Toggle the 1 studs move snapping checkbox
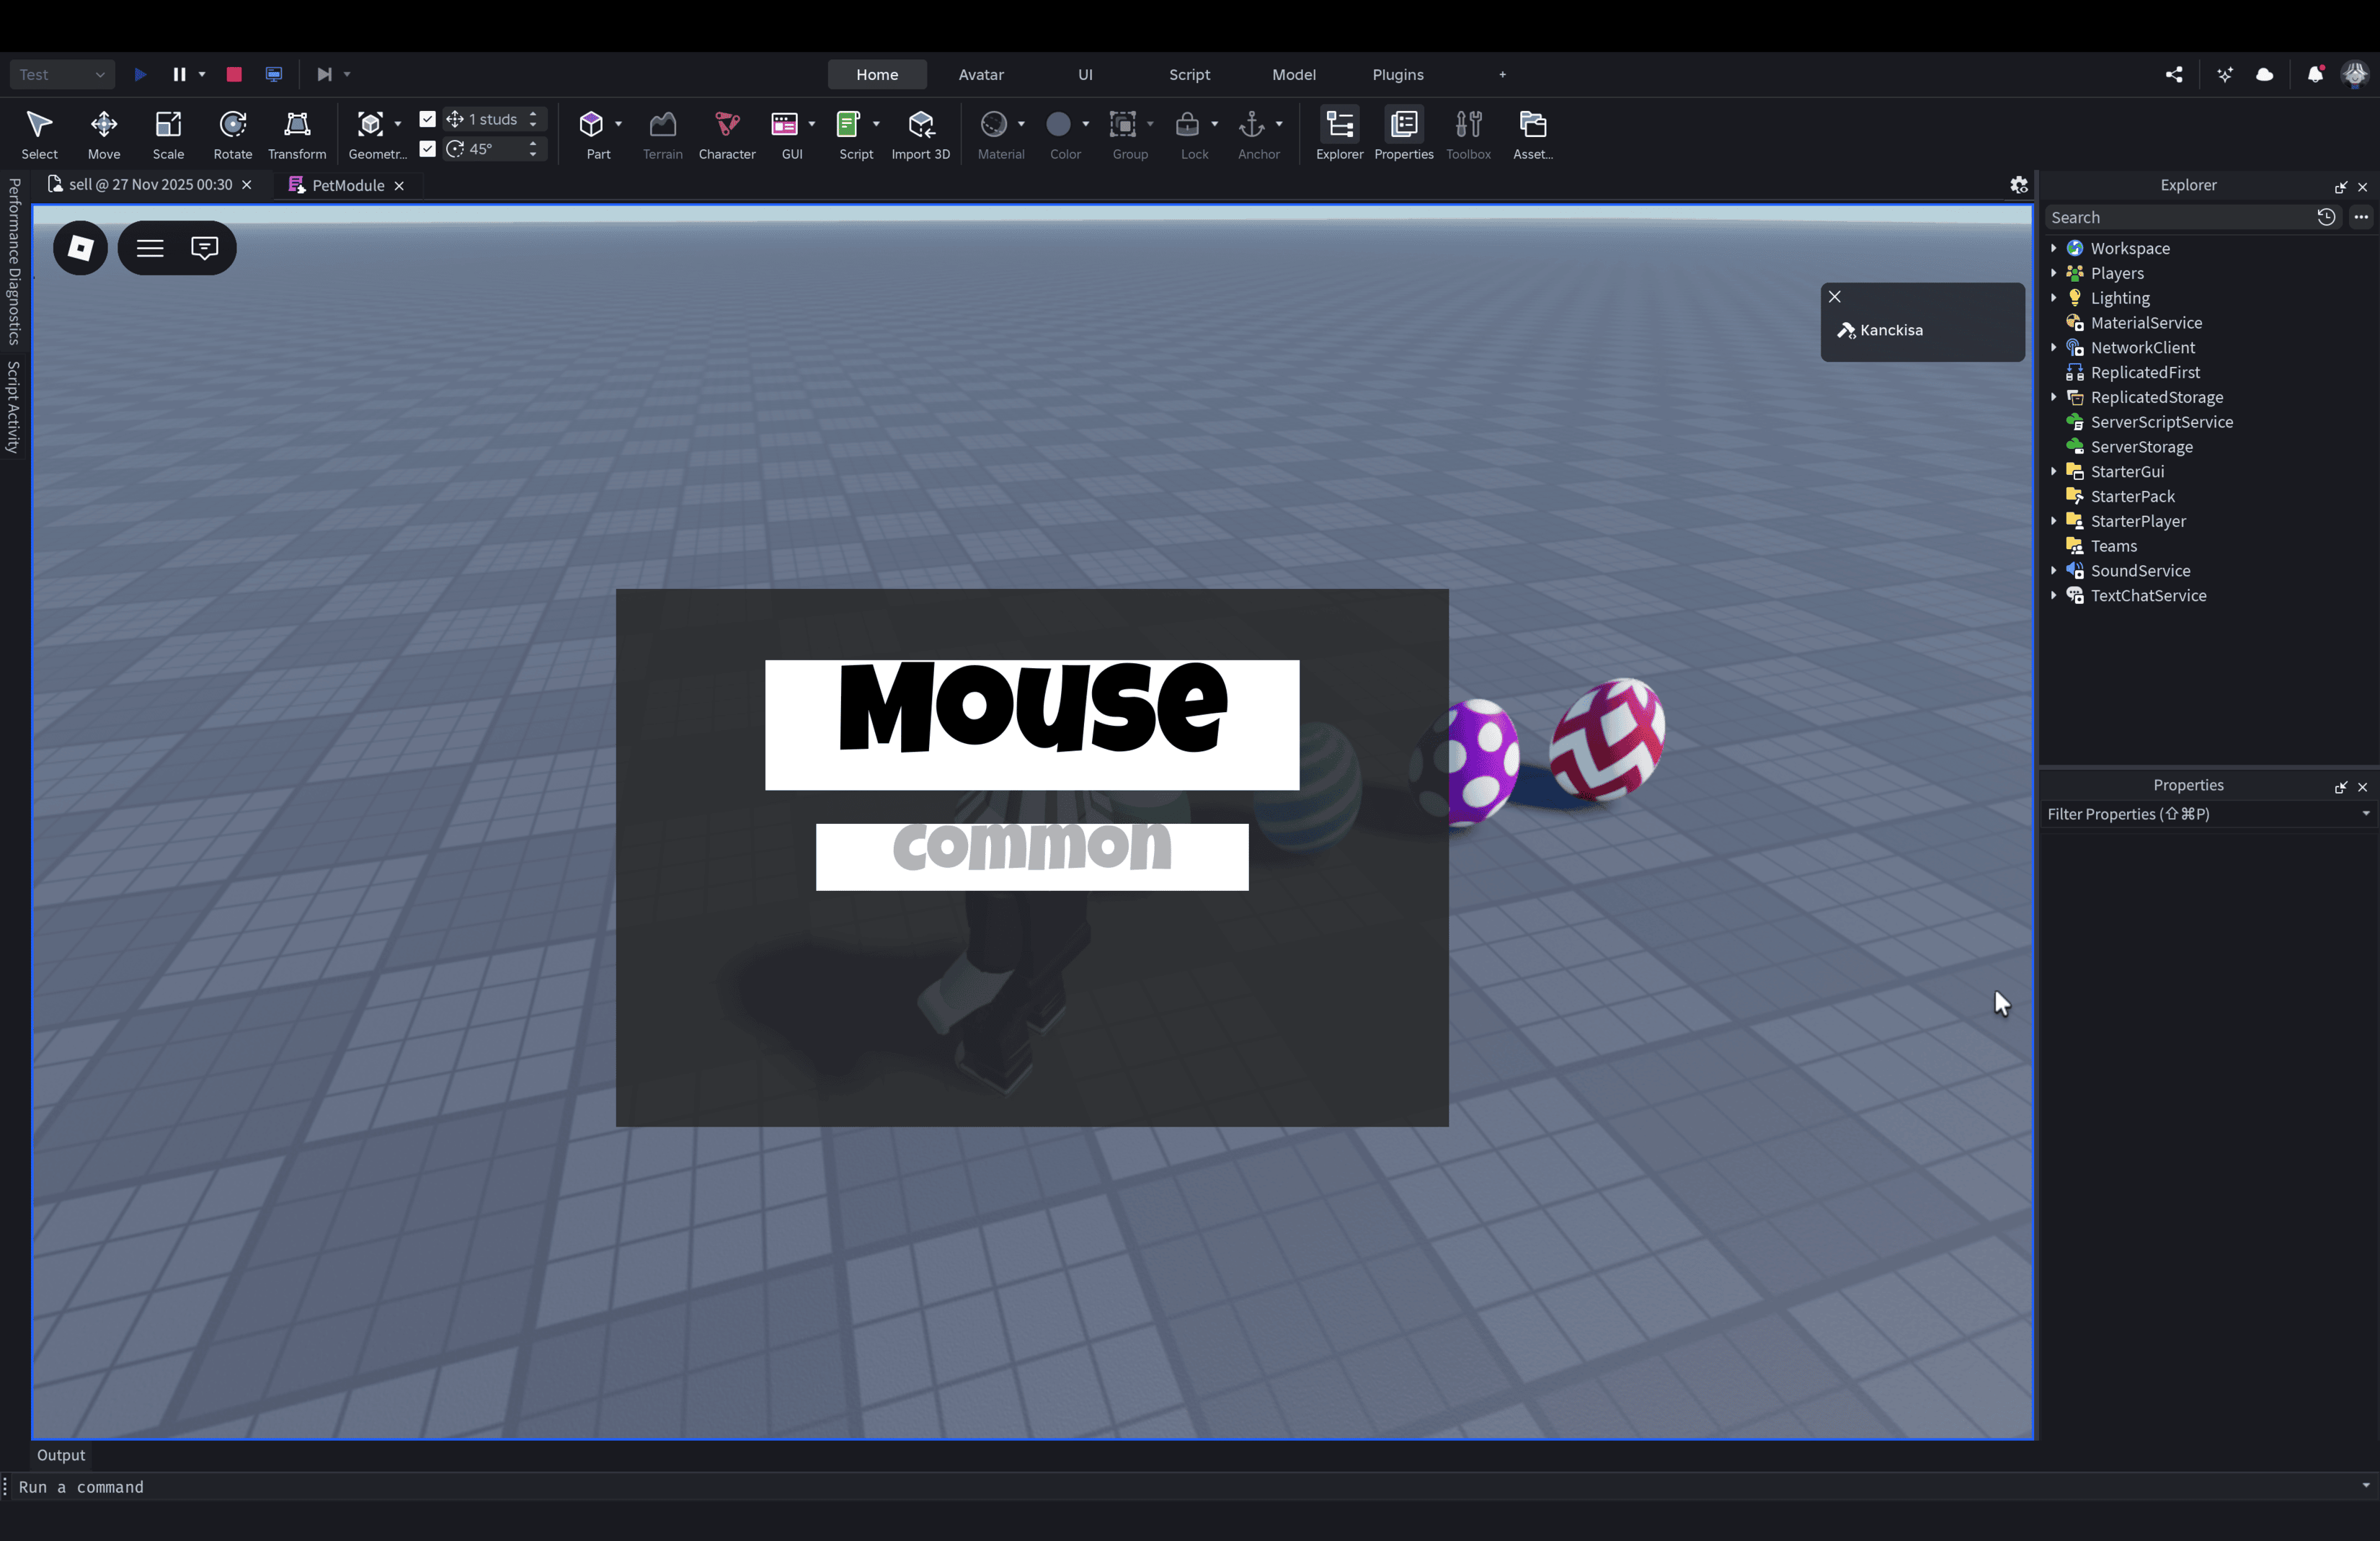 tap(428, 119)
